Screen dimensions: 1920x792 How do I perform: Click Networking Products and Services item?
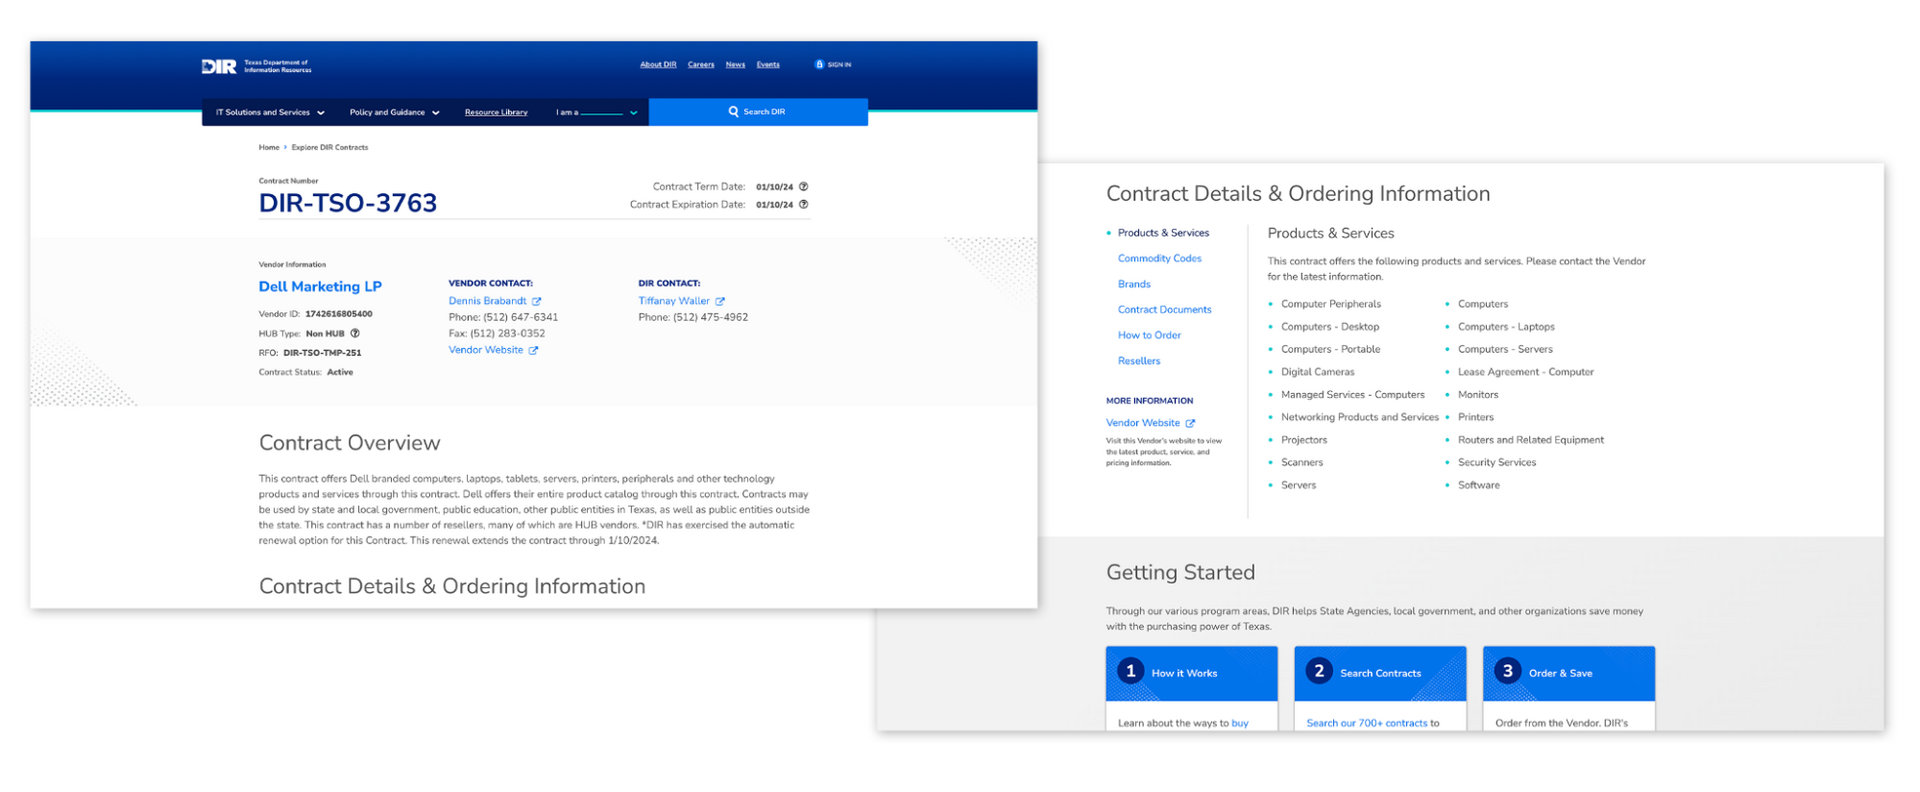[1360, 418]
